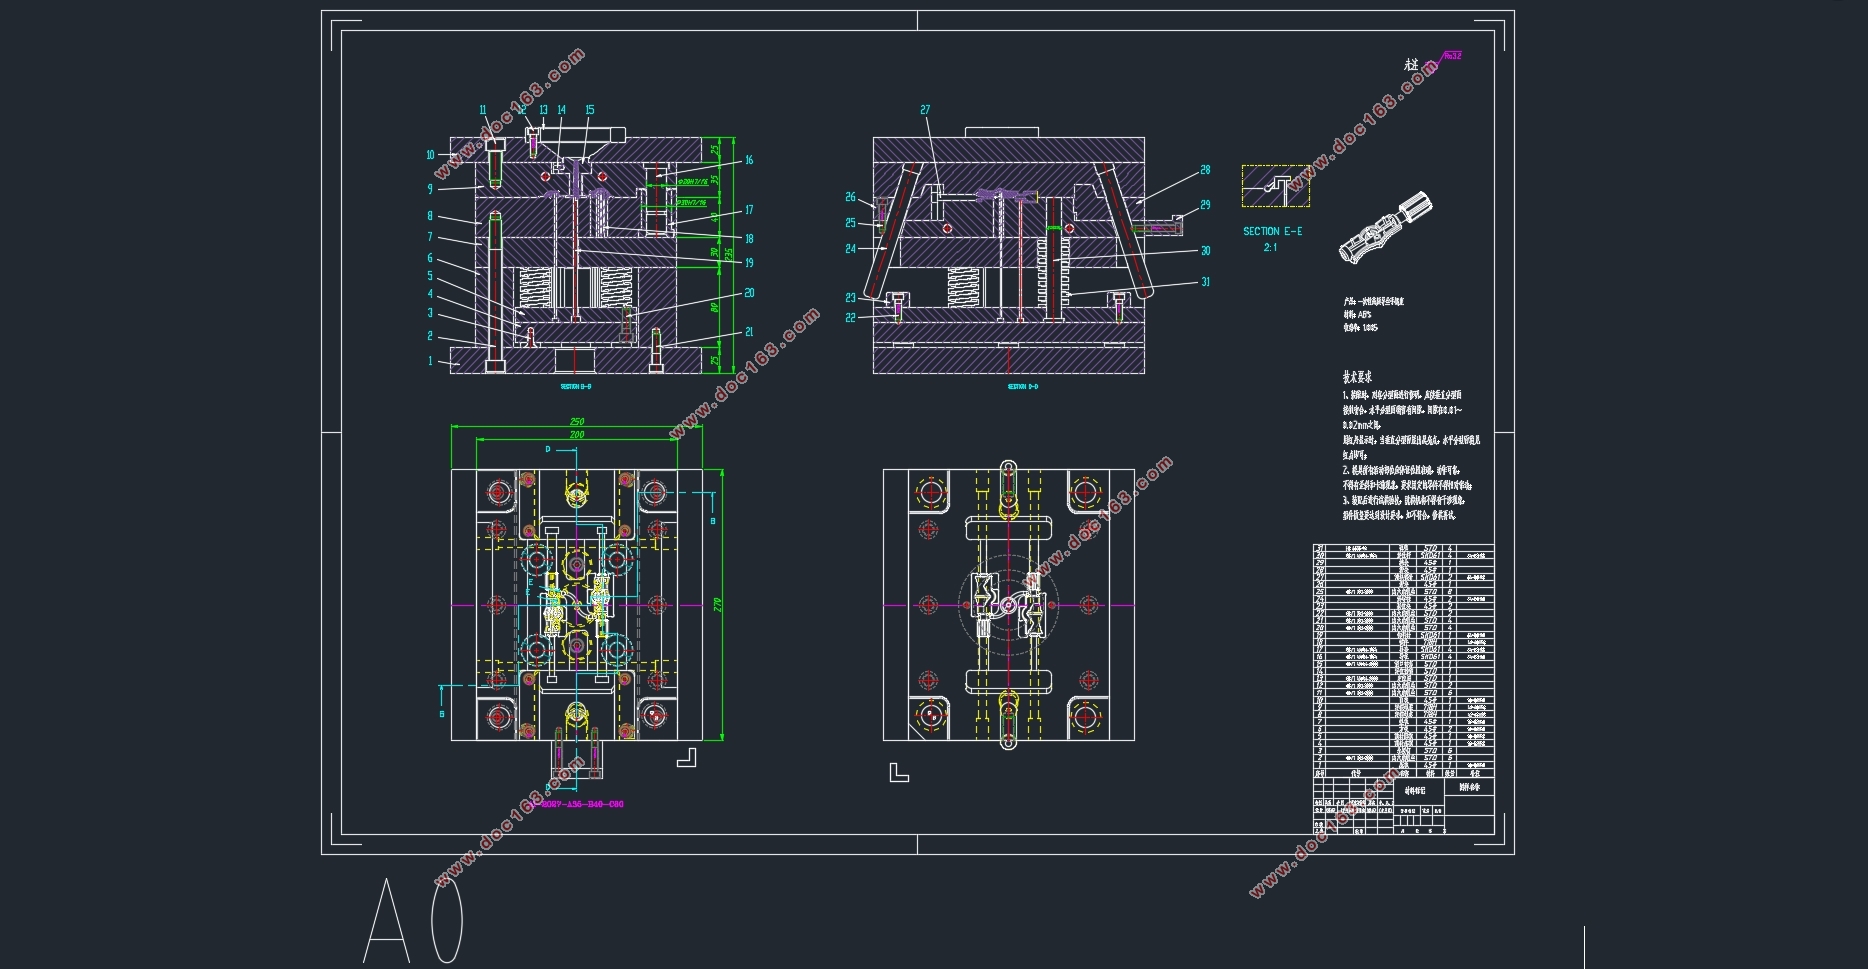Click part callout number 22
Screen dimensions: 1868x969
click(x=851, y=318)
